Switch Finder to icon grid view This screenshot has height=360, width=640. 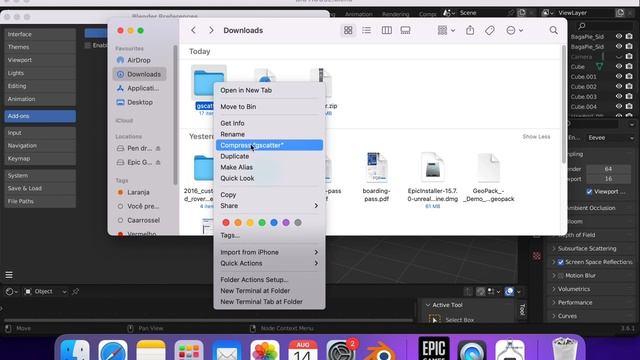tap(348, 30)
